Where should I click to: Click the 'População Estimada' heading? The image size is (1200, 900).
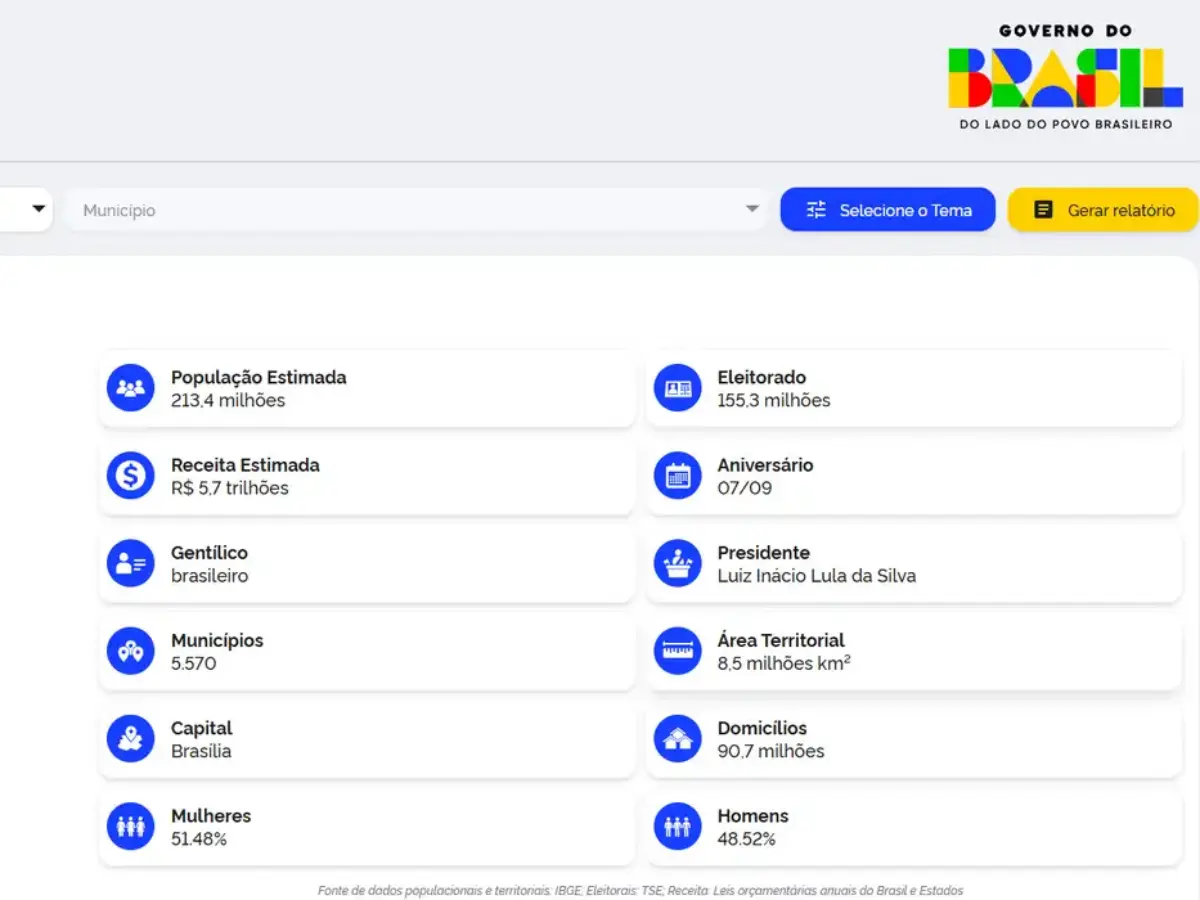pos(259,378)
